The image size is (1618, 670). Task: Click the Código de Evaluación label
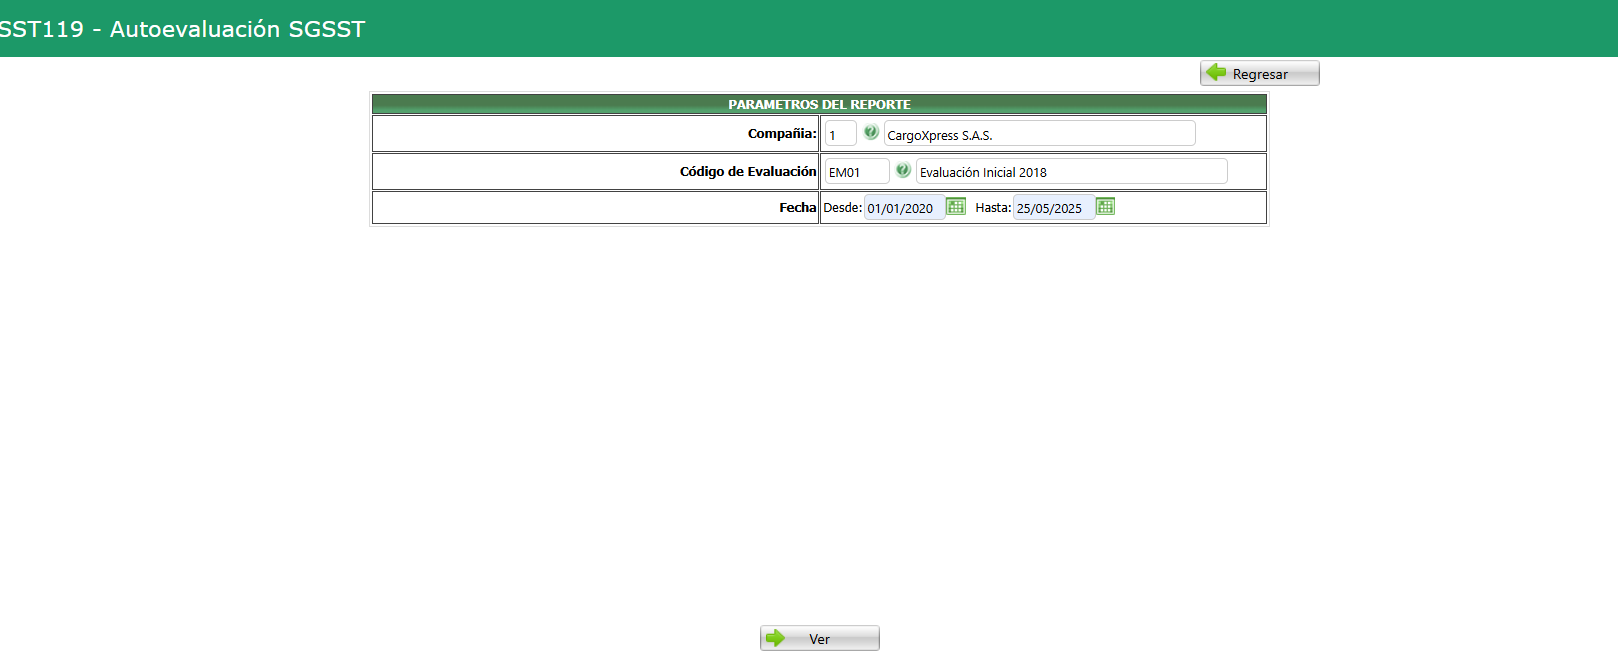(748, 171)
